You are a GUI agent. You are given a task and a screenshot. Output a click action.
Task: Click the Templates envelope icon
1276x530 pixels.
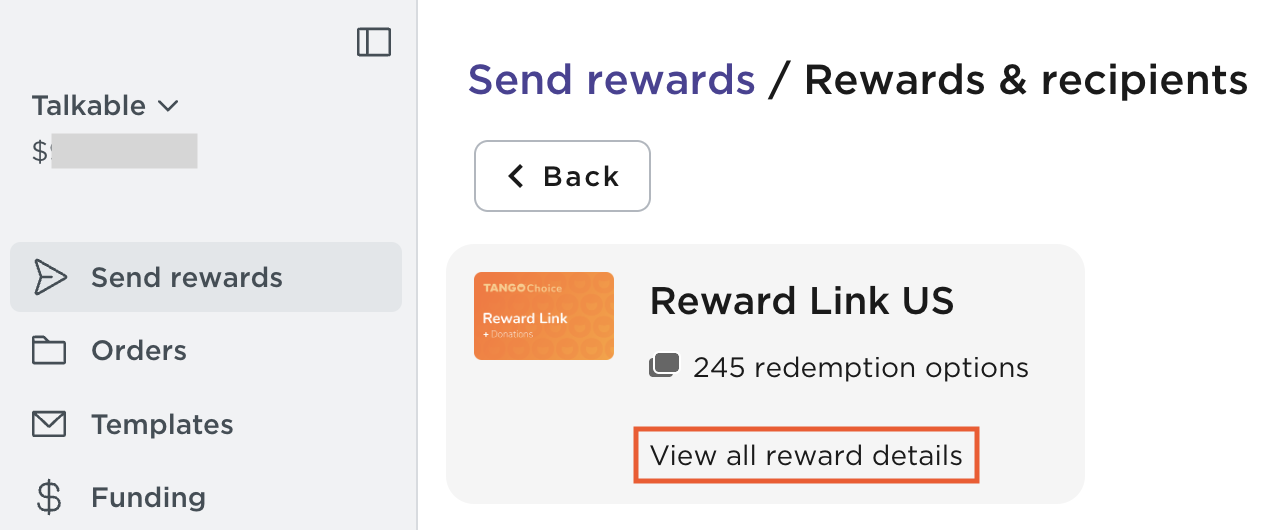pyautogui.click(x=48, y=424)
